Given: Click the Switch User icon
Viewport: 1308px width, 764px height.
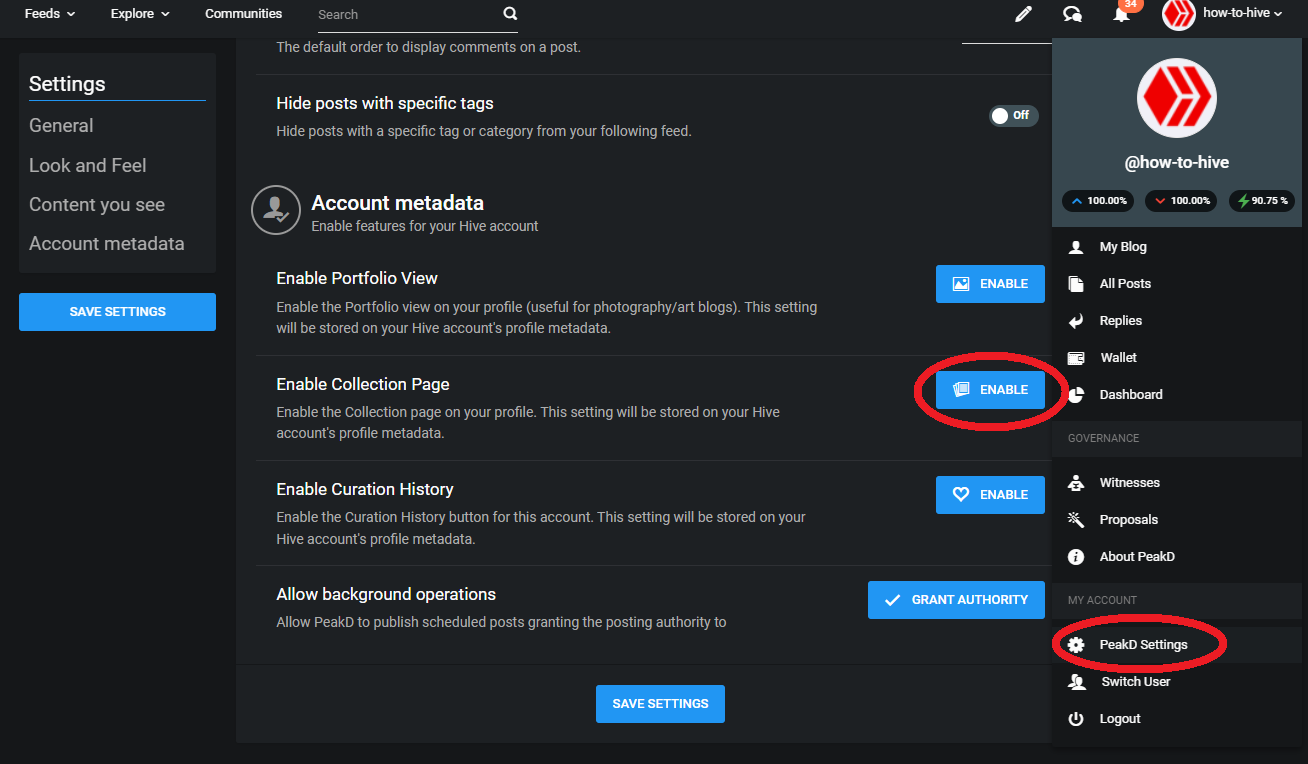Looking at the screenshot, I should (x=1077, y=682).
